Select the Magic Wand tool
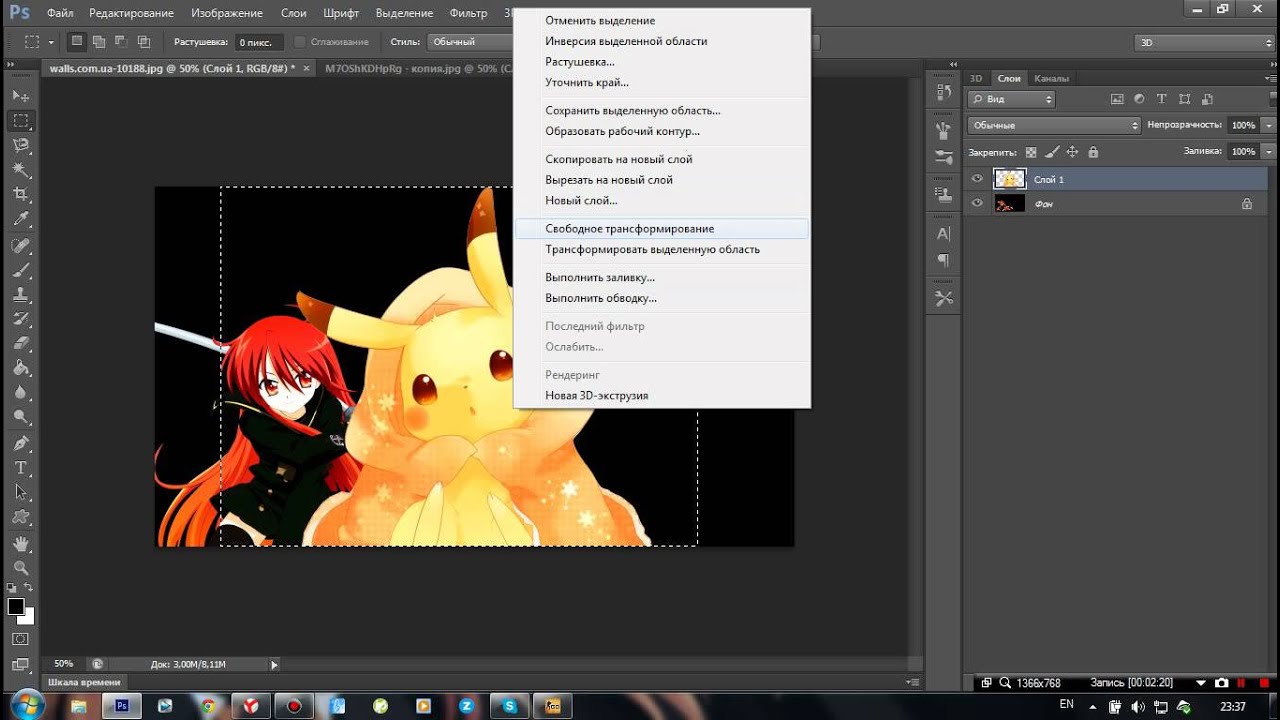The height and width of the screenshot is (720, 1280). tap(20, 170)
